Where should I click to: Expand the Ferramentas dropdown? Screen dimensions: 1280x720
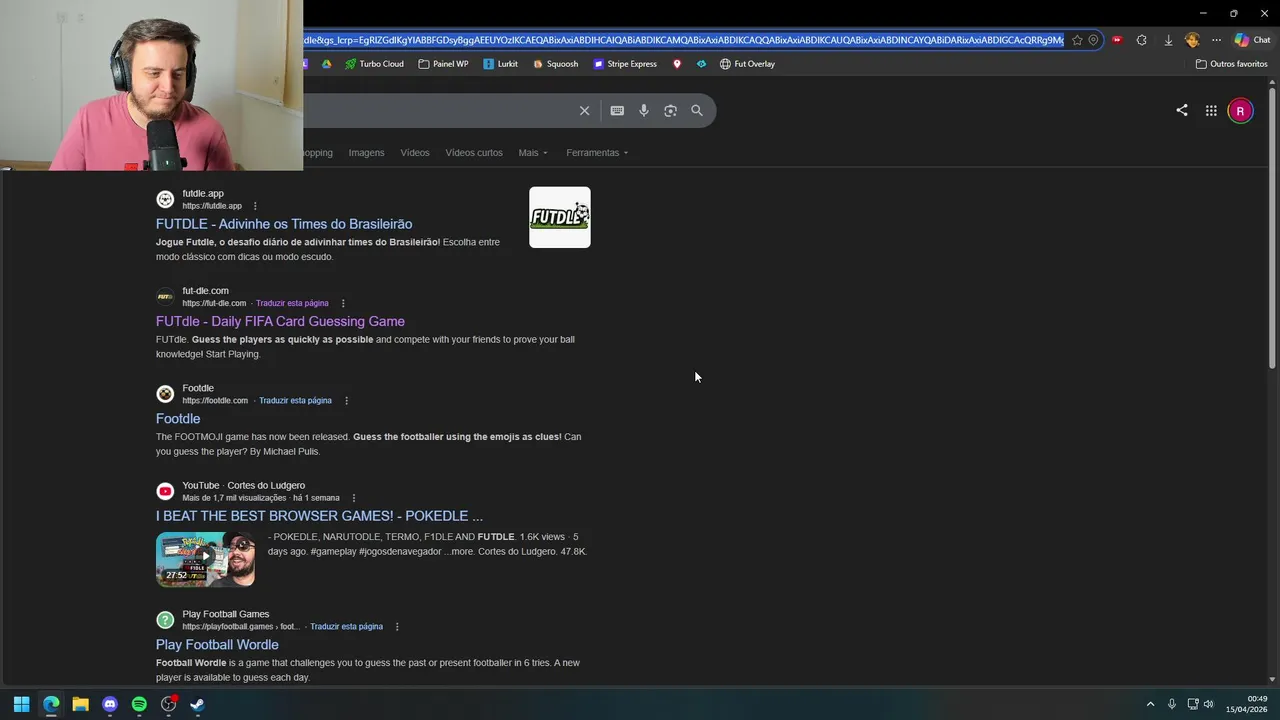[597, 153]
